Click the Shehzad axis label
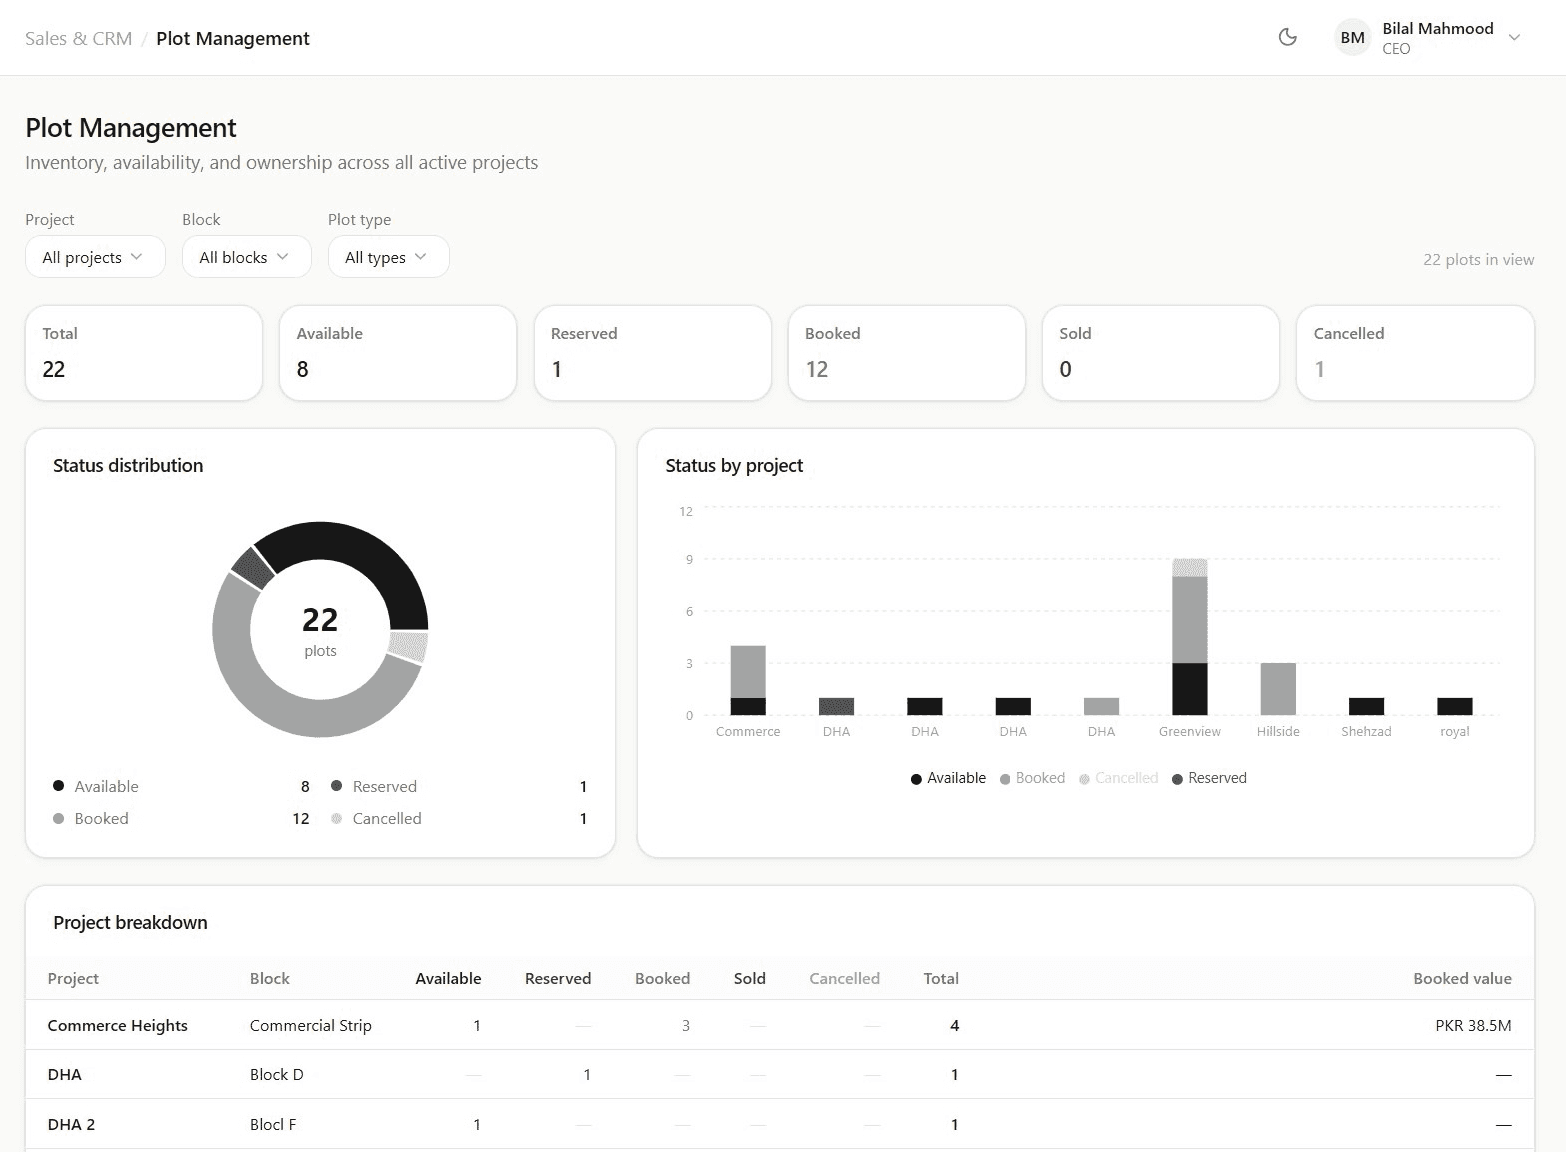Image resolution: width=1566 pixels, height=1152 pixels. (1366, 731)
